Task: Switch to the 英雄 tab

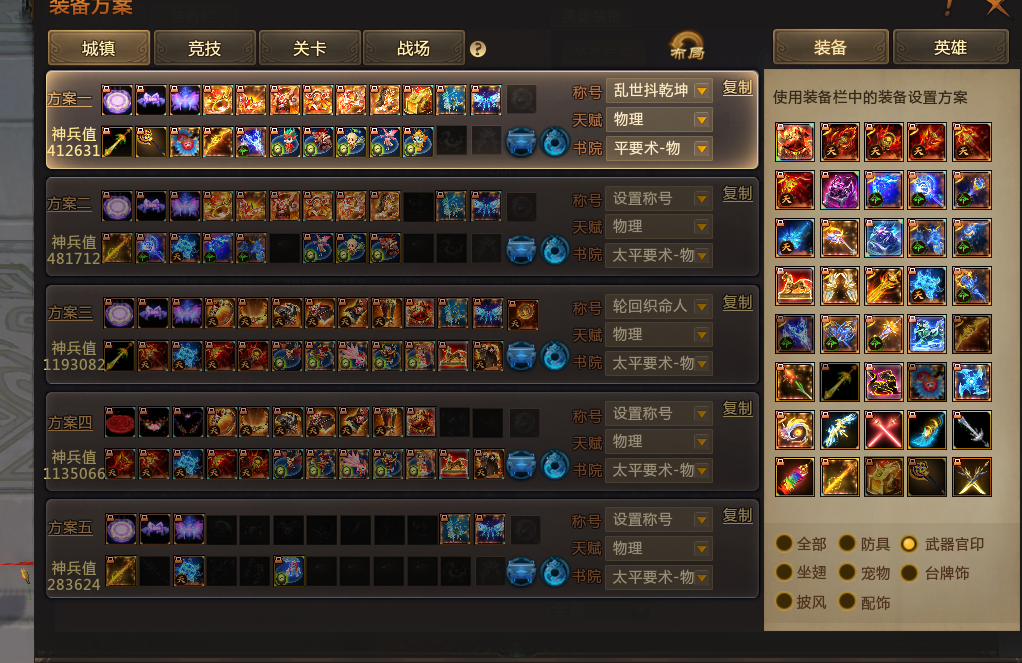Action: coord(950,48)
